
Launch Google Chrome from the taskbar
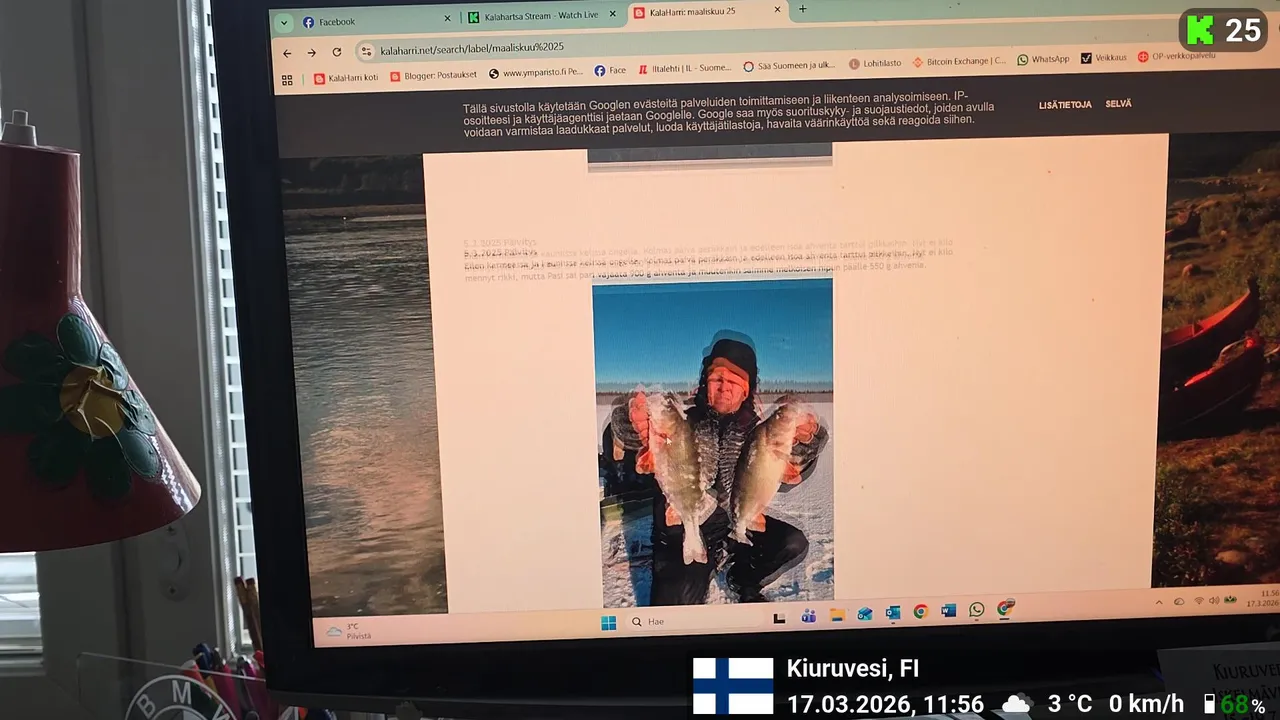pos(921,611)
